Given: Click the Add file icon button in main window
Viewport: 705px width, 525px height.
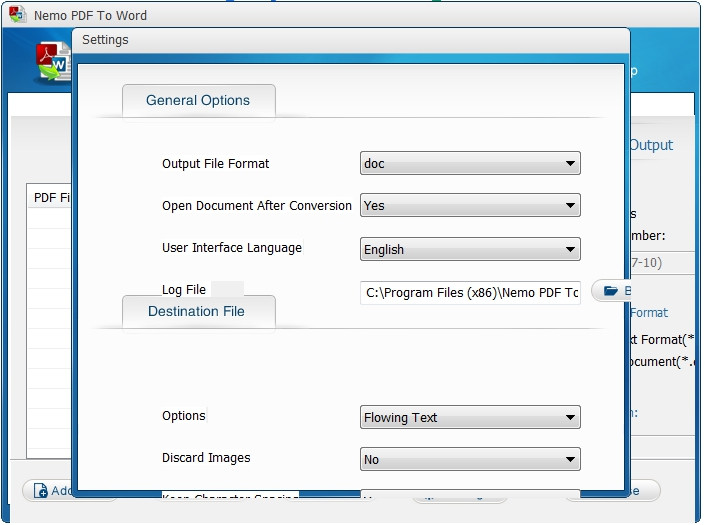Looking at the screenshot, I should click(47, 490).
